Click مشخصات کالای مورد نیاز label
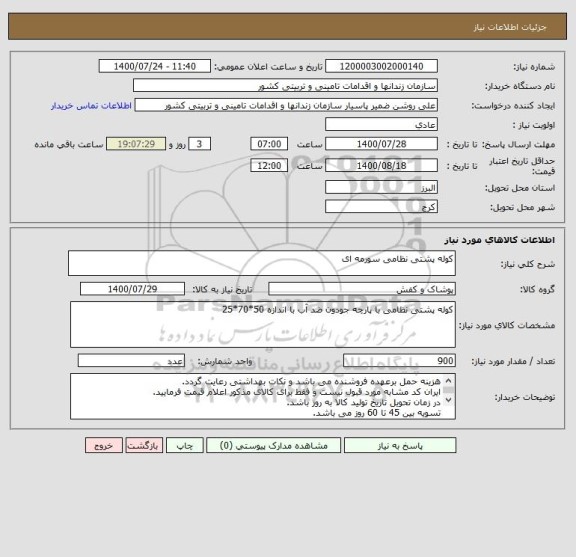The width and height of the screenshot is (576, 557). coord(507,325)
